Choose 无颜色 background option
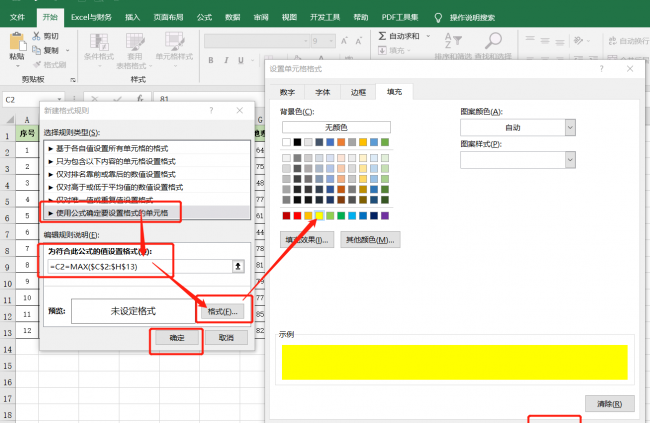Viewport: 650px width, 423px height. click(x=336, y=127)
